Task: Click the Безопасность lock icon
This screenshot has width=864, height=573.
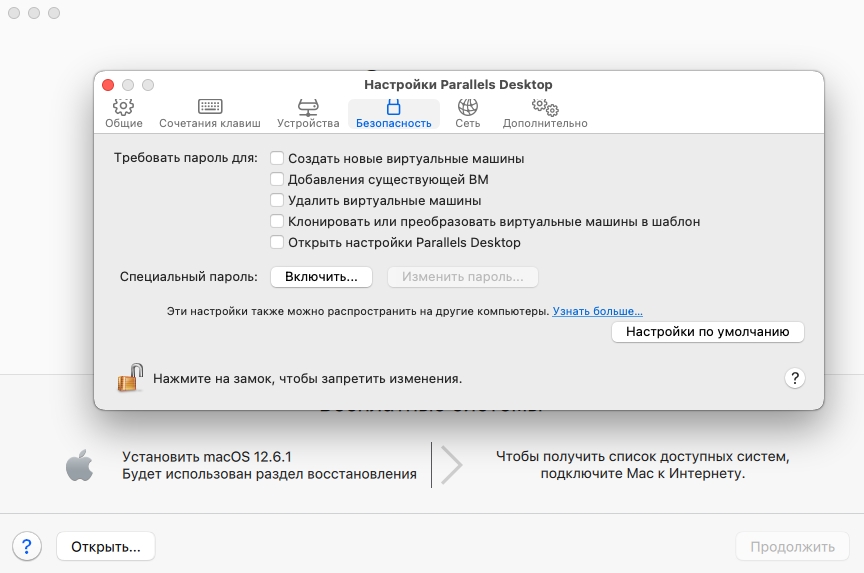Action: point(393,107)
